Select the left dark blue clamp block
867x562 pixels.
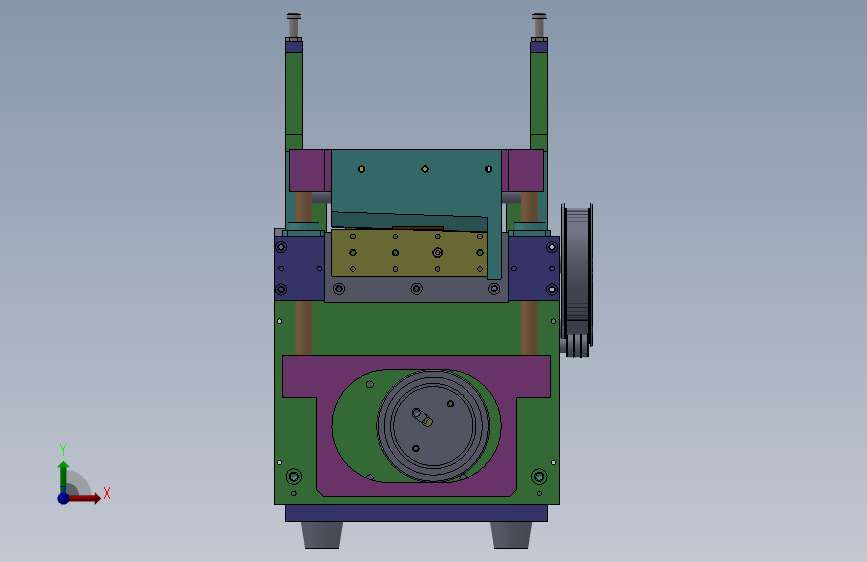300,268
